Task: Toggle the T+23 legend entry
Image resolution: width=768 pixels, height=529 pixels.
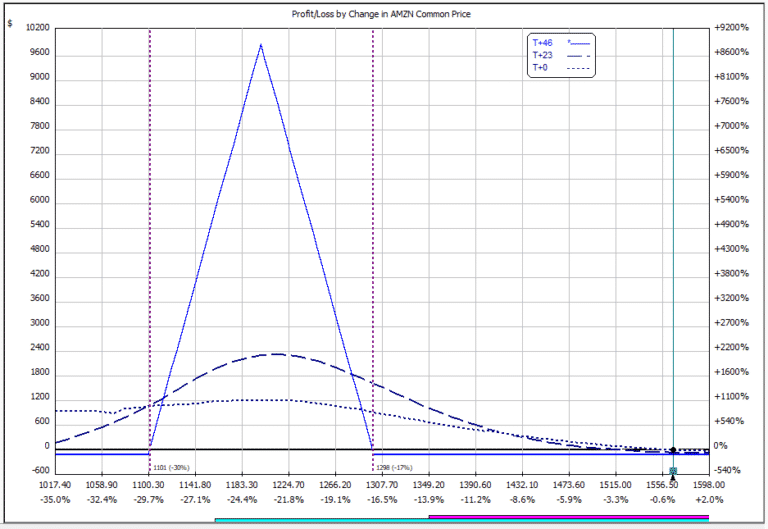Action: (543, 55)
